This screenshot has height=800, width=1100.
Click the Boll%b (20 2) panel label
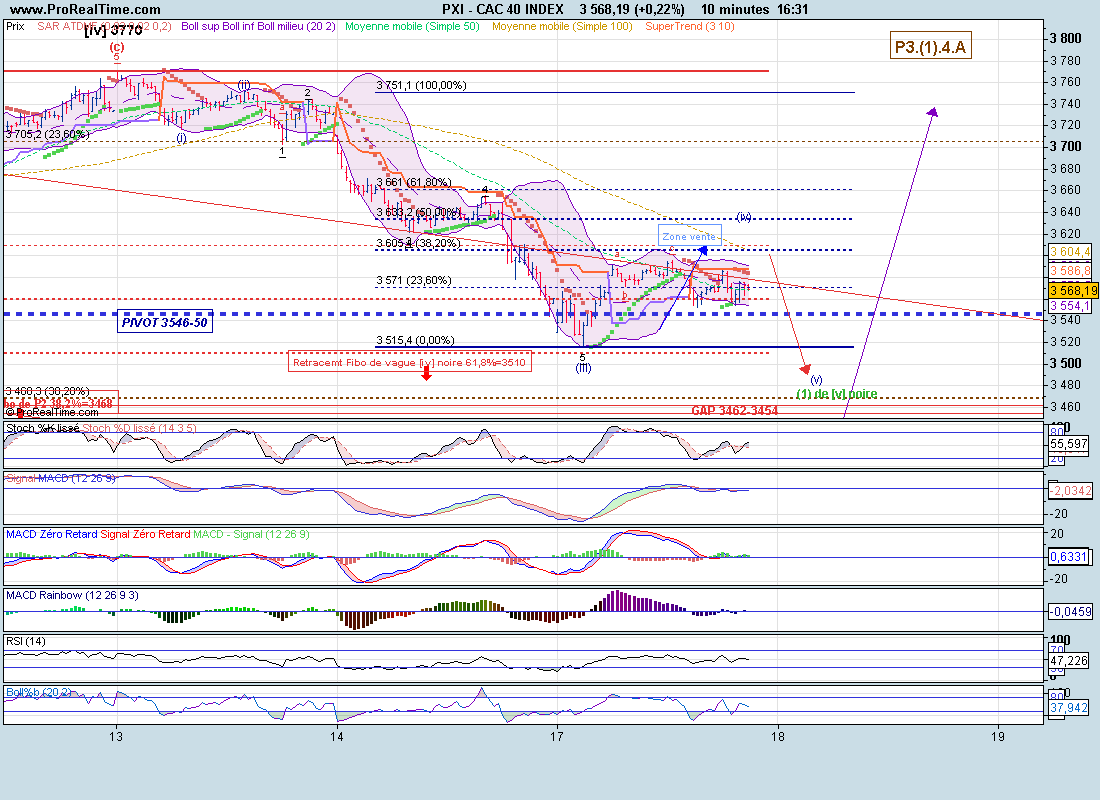point(39,693)
